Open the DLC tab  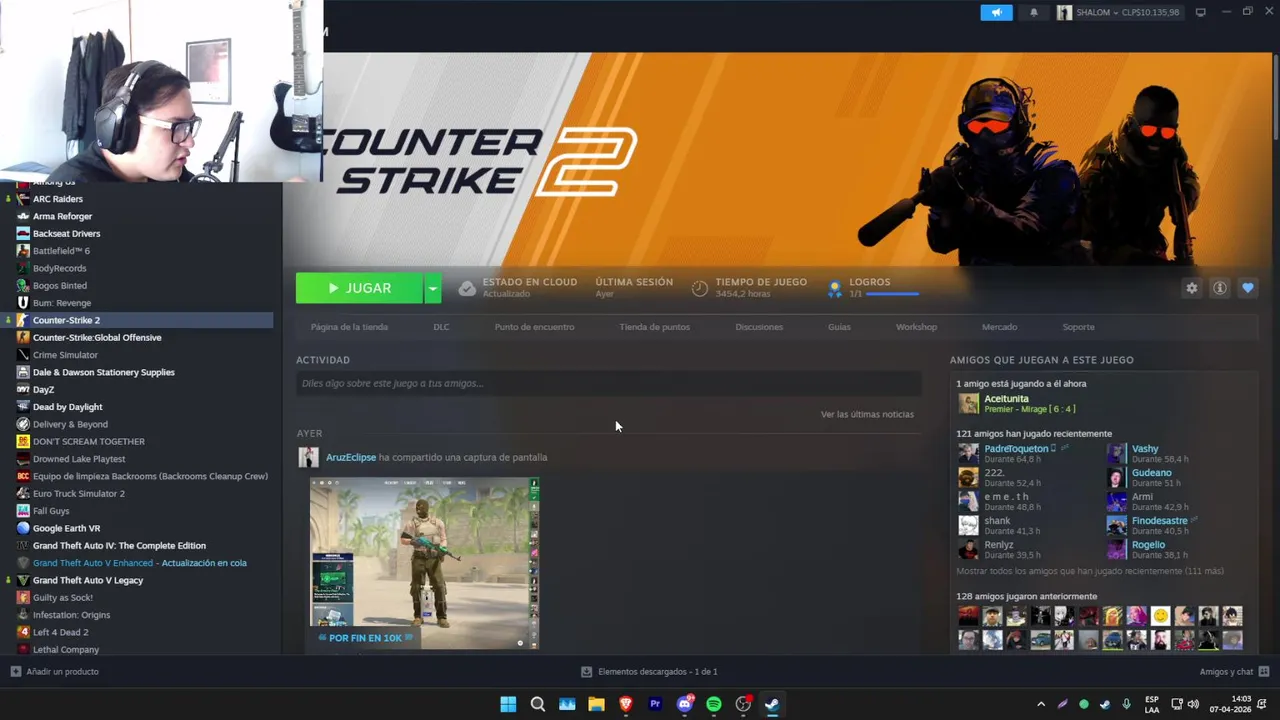[x=441, y=327]
